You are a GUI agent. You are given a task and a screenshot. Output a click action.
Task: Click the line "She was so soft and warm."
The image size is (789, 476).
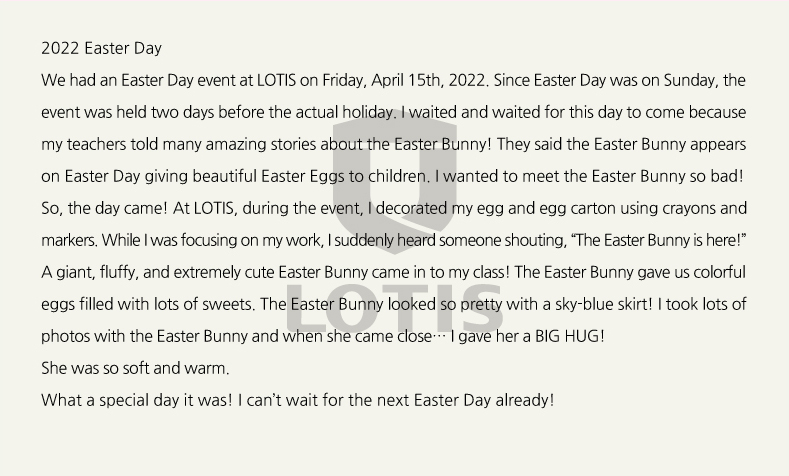click(x=135, y=368)
